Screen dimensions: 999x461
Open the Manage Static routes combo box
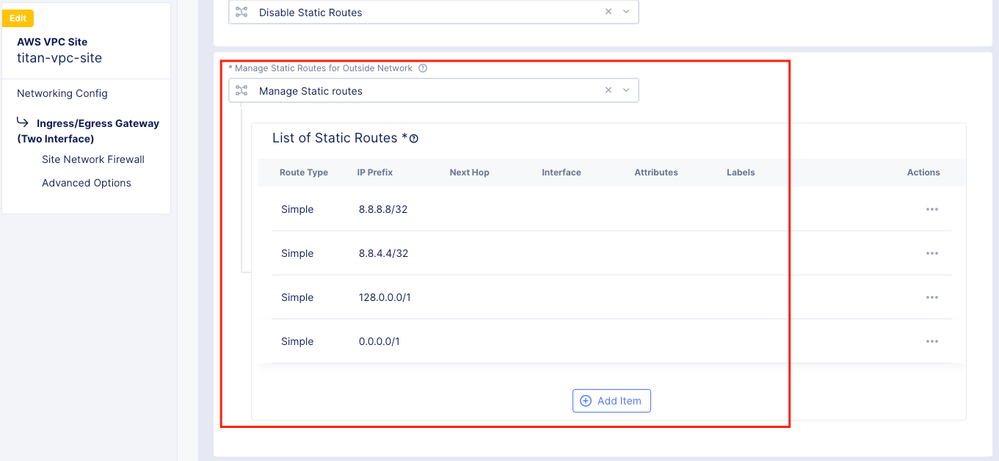pos(420,91)
